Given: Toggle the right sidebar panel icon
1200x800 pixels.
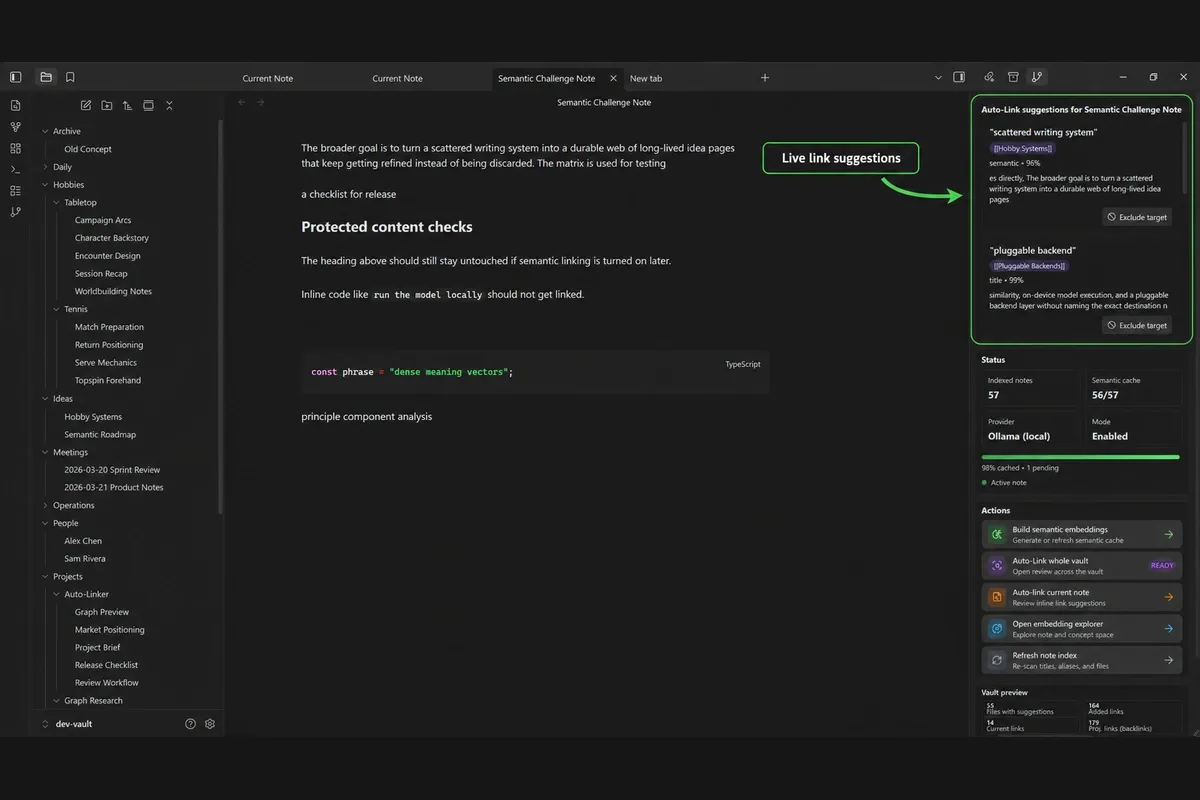Looking at the screenshot, I should coord(959,77).
